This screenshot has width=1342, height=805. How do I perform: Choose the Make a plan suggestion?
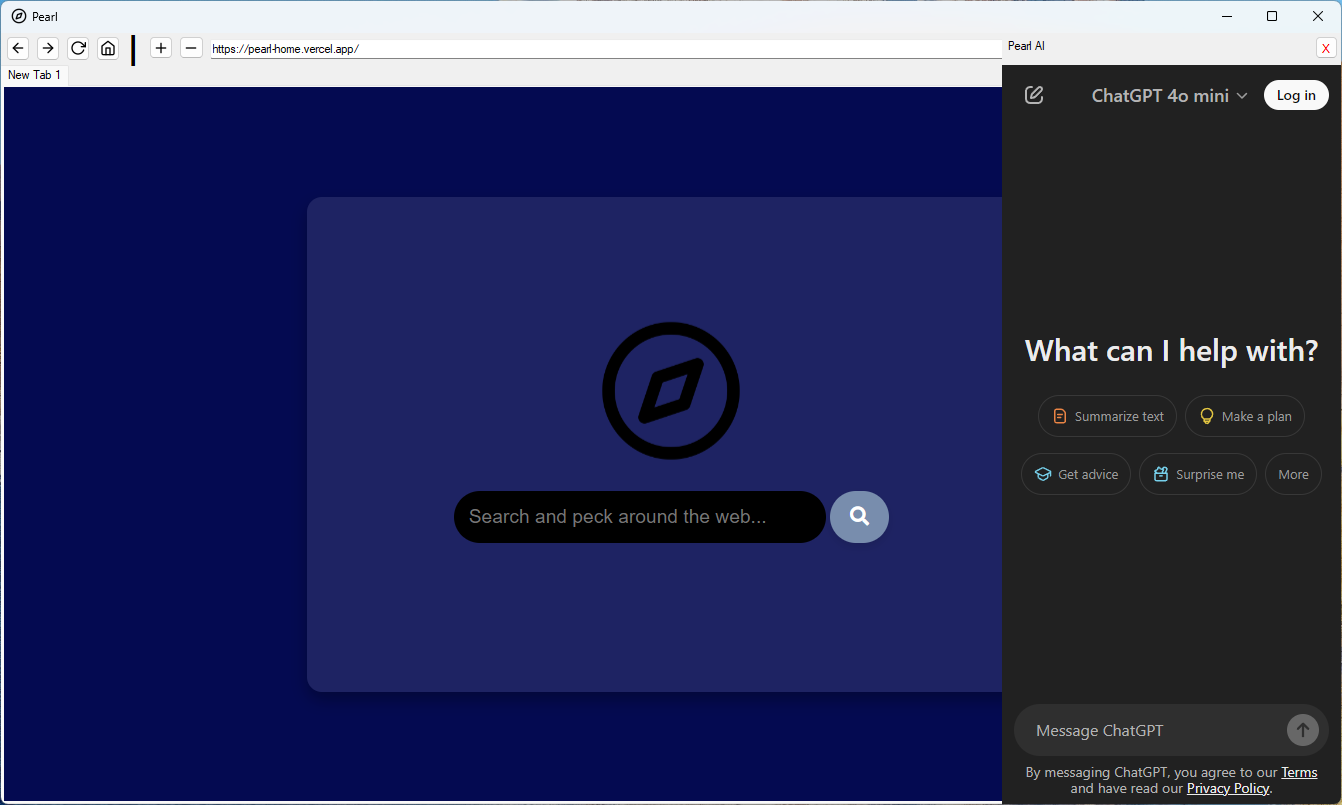click(1245, 415)
